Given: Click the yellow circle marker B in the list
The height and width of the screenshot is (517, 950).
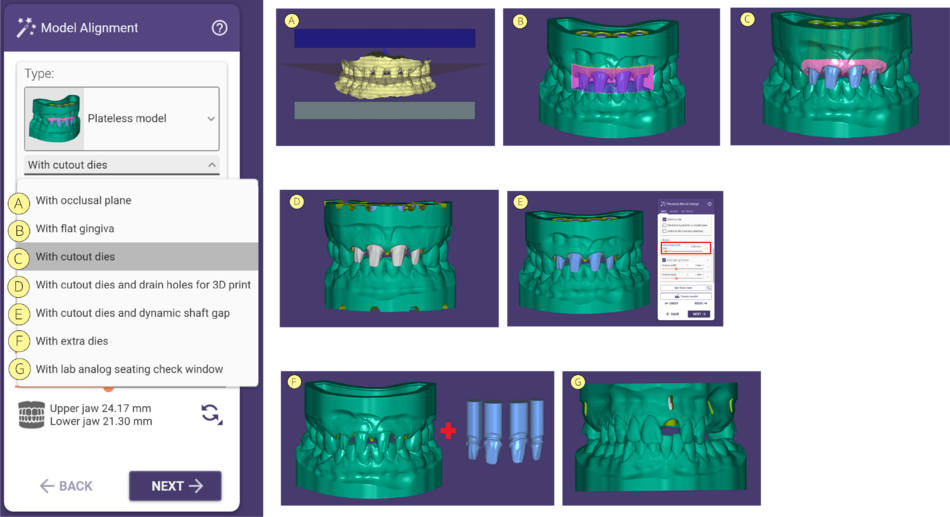Looking at the screenshot, I should click(19, 231).
